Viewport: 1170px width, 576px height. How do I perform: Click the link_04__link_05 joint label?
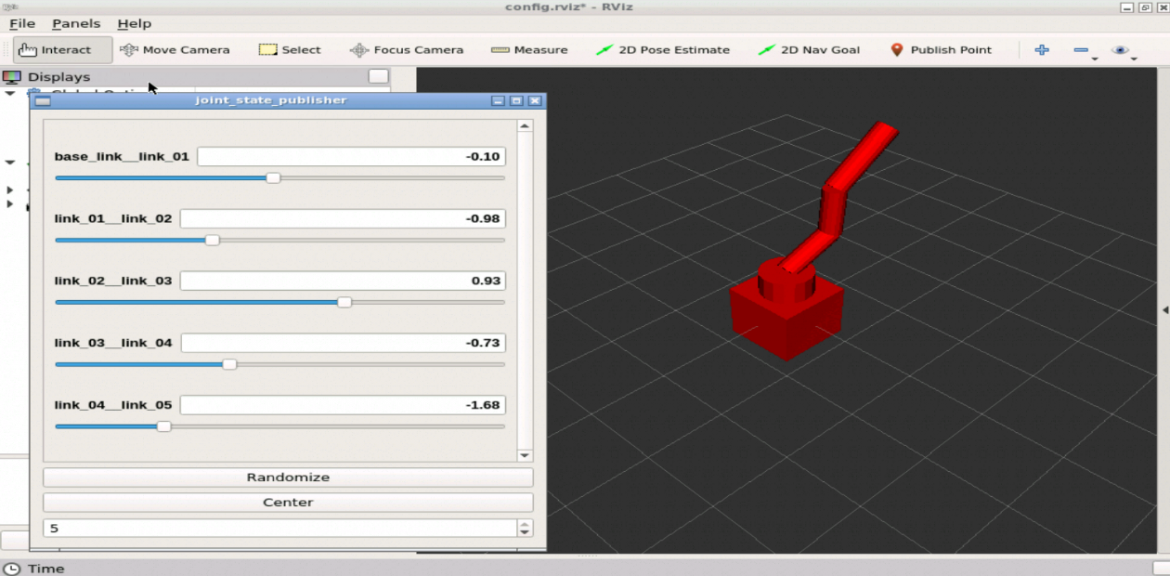113,405
